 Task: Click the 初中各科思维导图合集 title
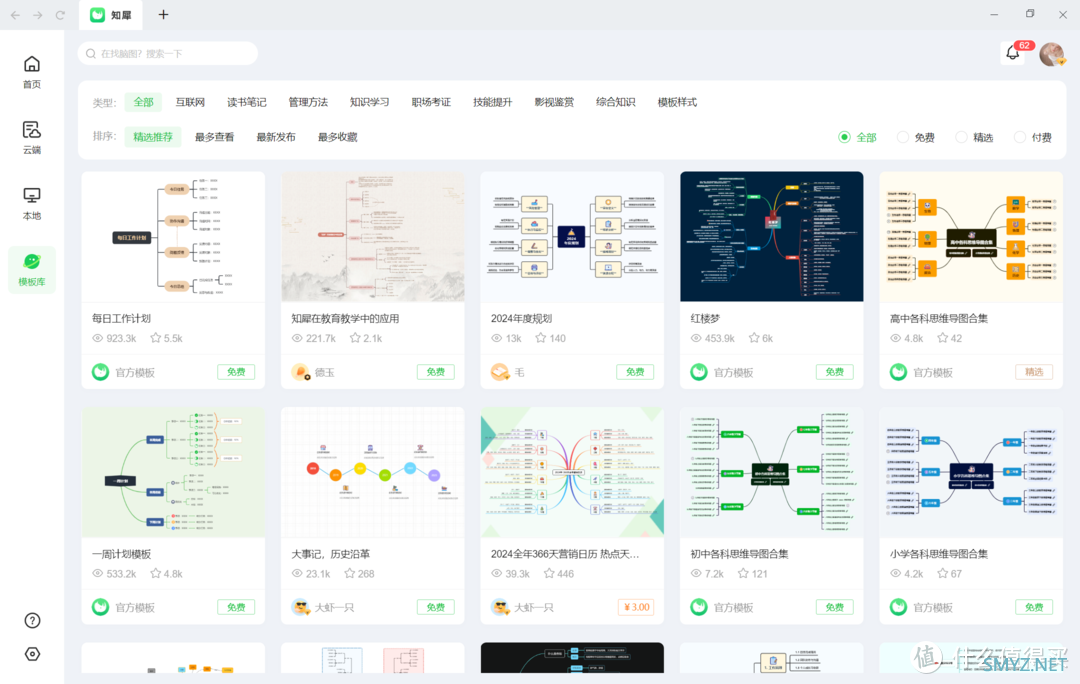(x=739, y=554)
